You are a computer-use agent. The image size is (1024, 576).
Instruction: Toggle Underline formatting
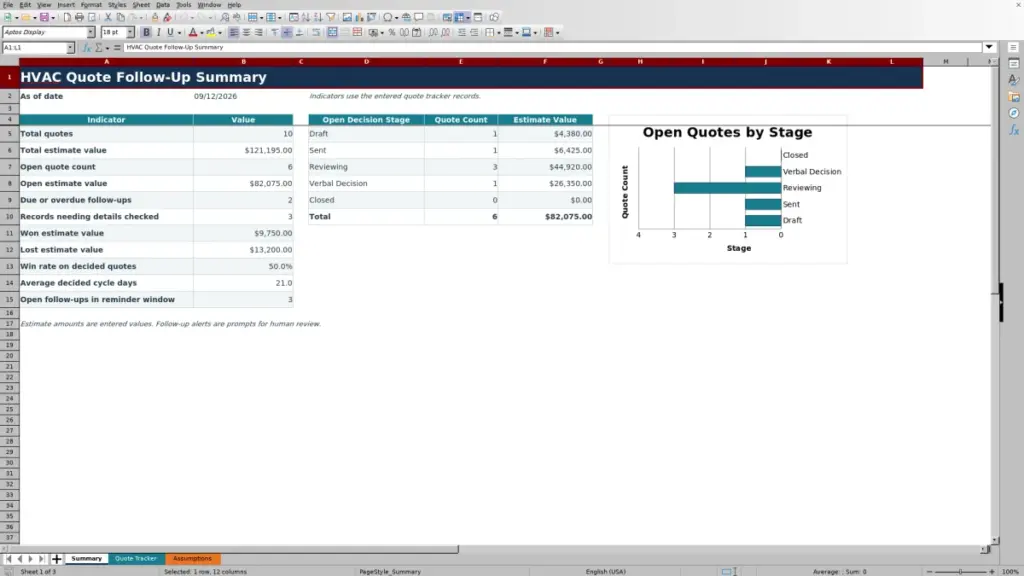click(170, 32)
